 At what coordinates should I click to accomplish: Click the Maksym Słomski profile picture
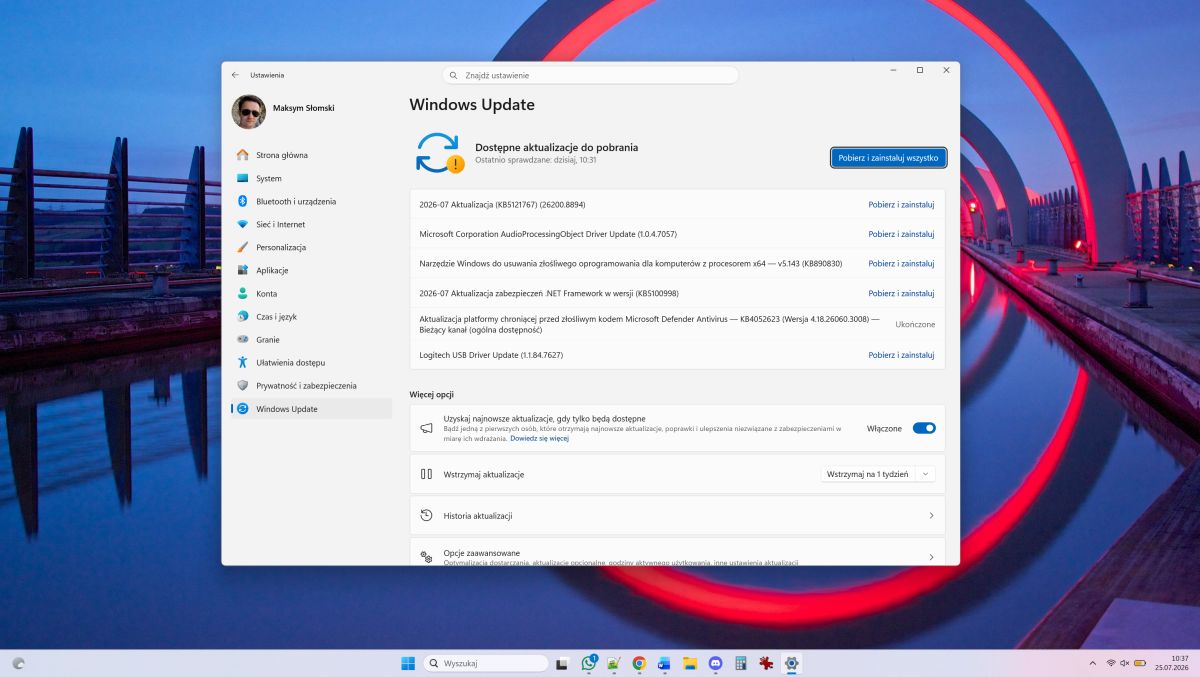(249, 112)
